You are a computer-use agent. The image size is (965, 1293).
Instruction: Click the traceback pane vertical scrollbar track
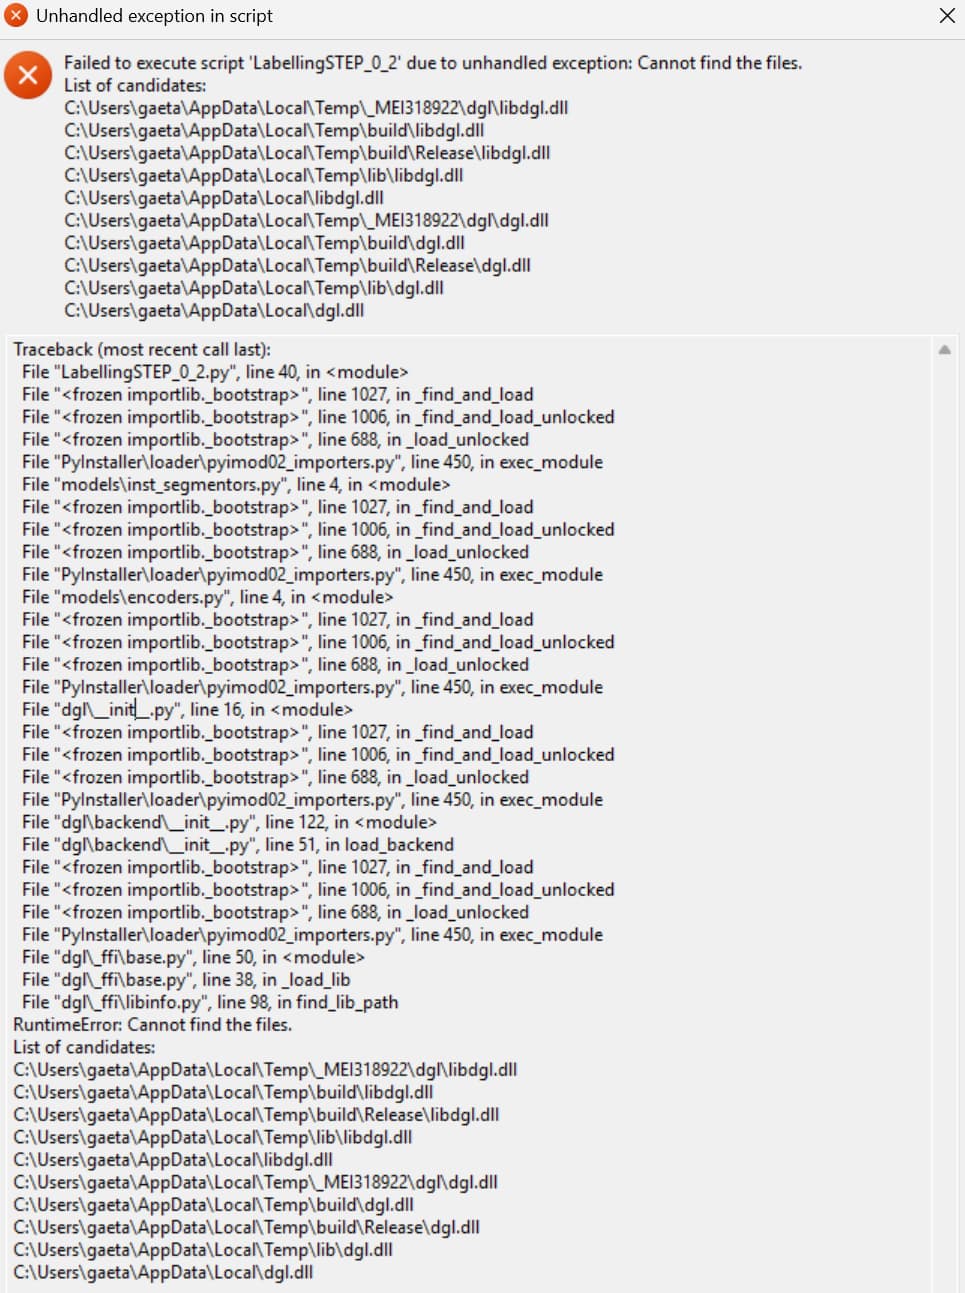pyautogui.click(x=944, y=820)
